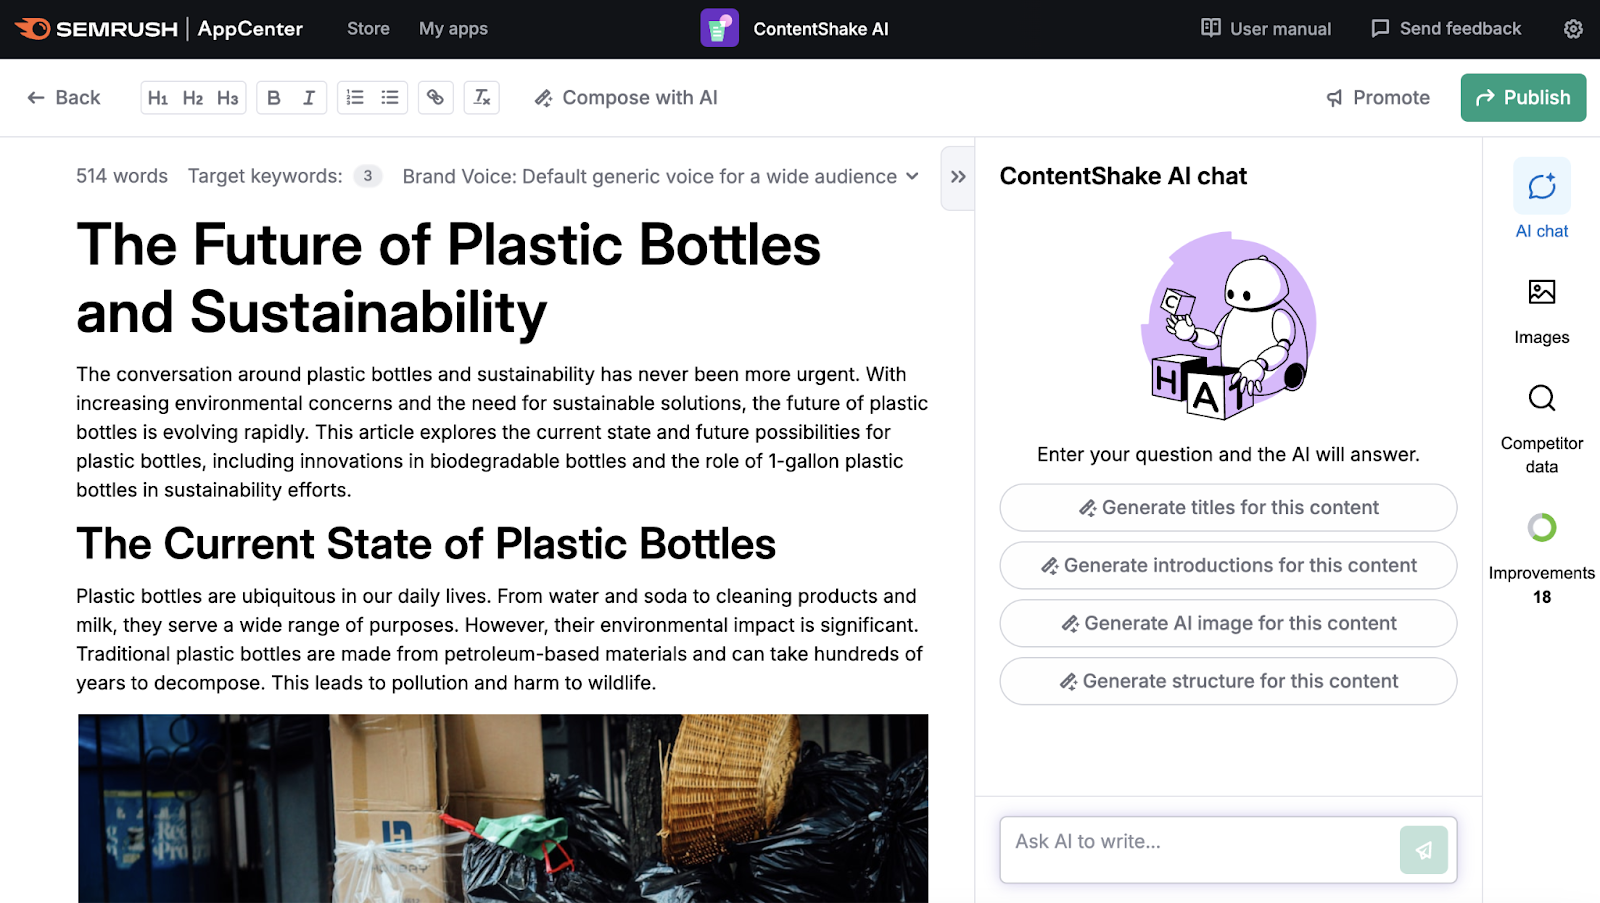Image resolution: width=1600 pixels, height=903 pixels.
Task: Click Compose with AI
Action: pyautogui.click(x=626, y=98)
